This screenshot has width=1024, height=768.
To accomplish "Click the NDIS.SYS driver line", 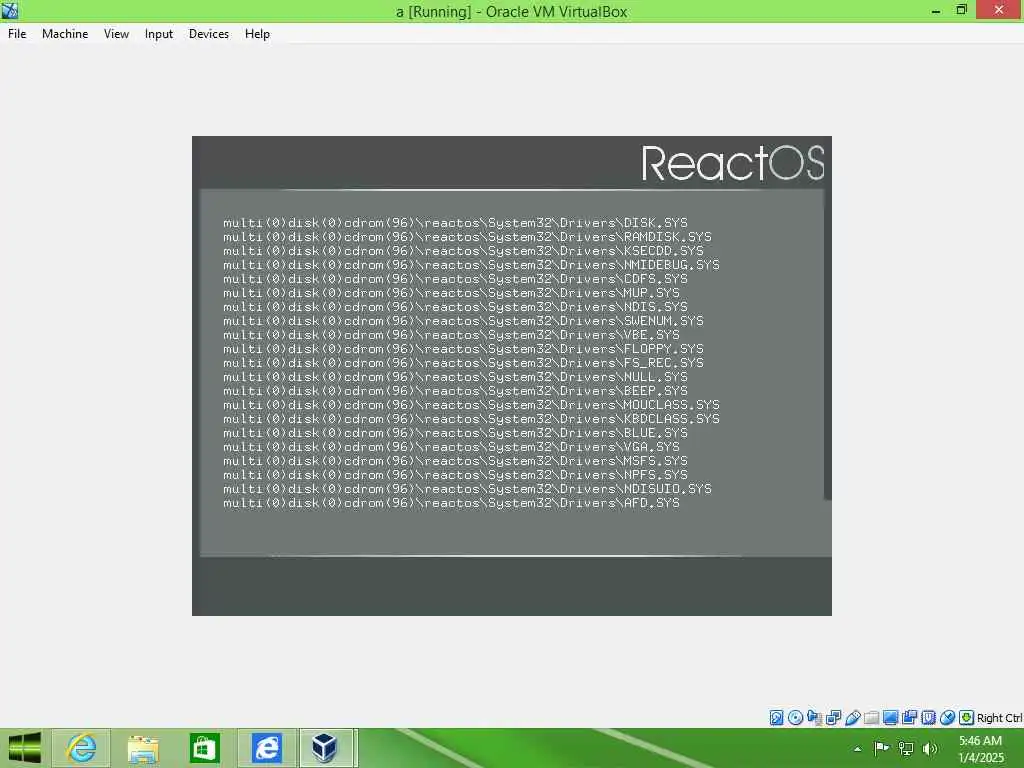I will coord(455,307).
